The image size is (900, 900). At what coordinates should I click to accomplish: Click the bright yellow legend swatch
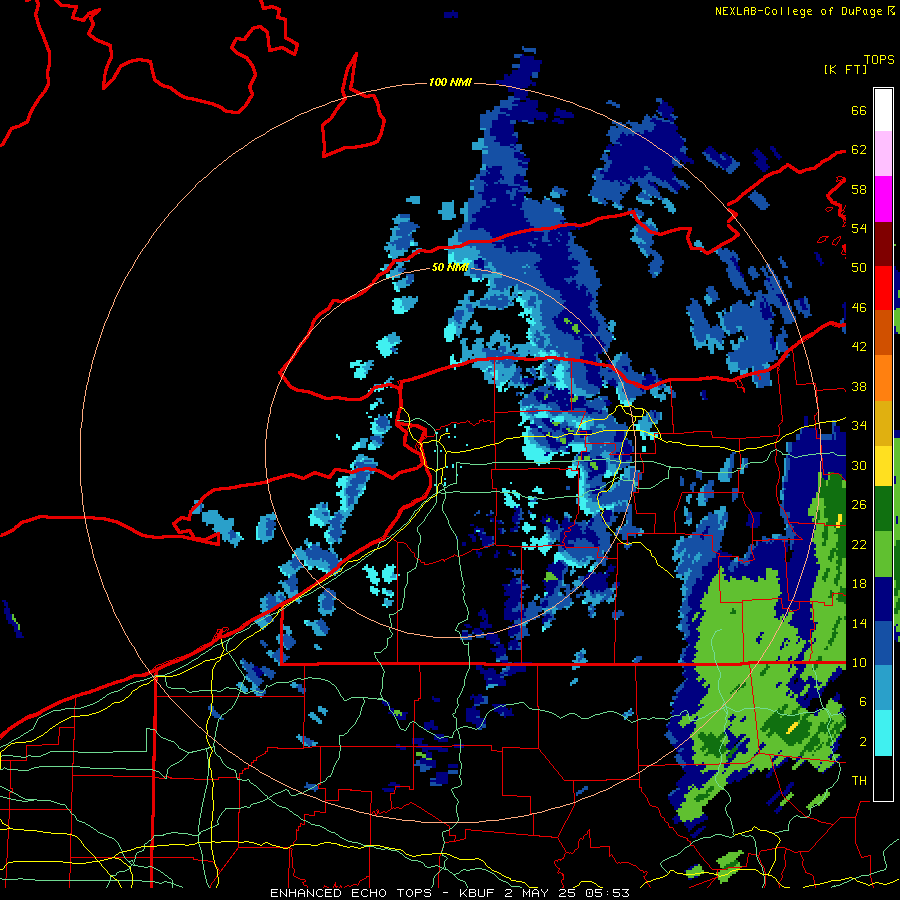click(883, 466)
